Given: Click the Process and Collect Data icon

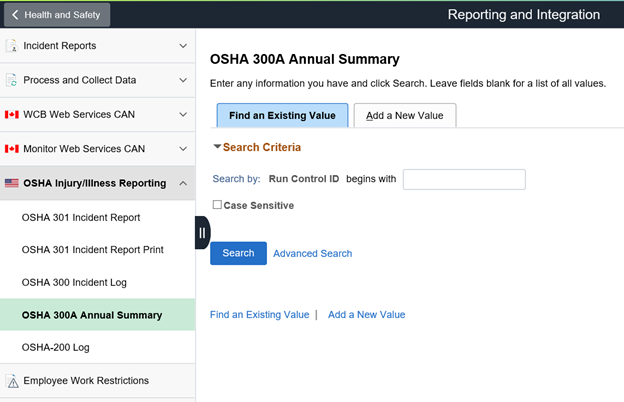Looking at the screenshot, I should pos(12,80).
